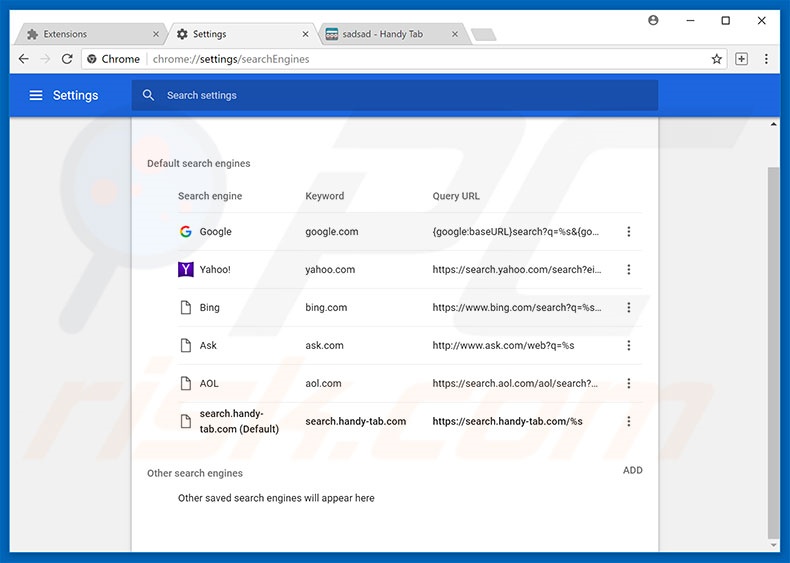
Task: Select the Ask search engine name
Action: click(208, 345)
